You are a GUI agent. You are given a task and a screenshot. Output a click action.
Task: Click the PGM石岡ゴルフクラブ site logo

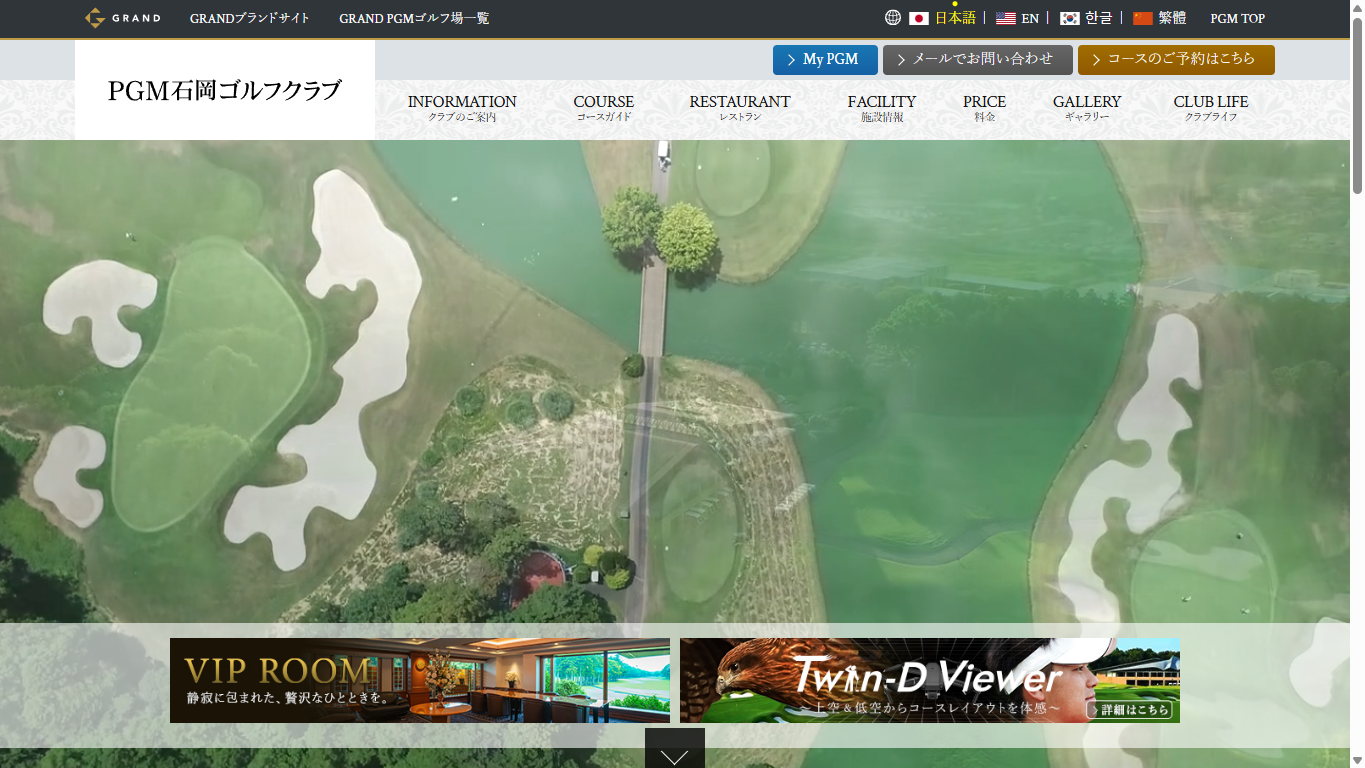225,90
